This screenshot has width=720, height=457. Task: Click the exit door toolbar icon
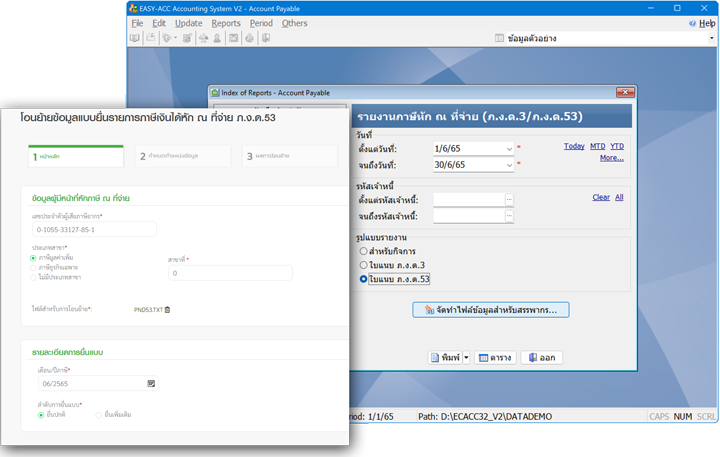(266, 38)
